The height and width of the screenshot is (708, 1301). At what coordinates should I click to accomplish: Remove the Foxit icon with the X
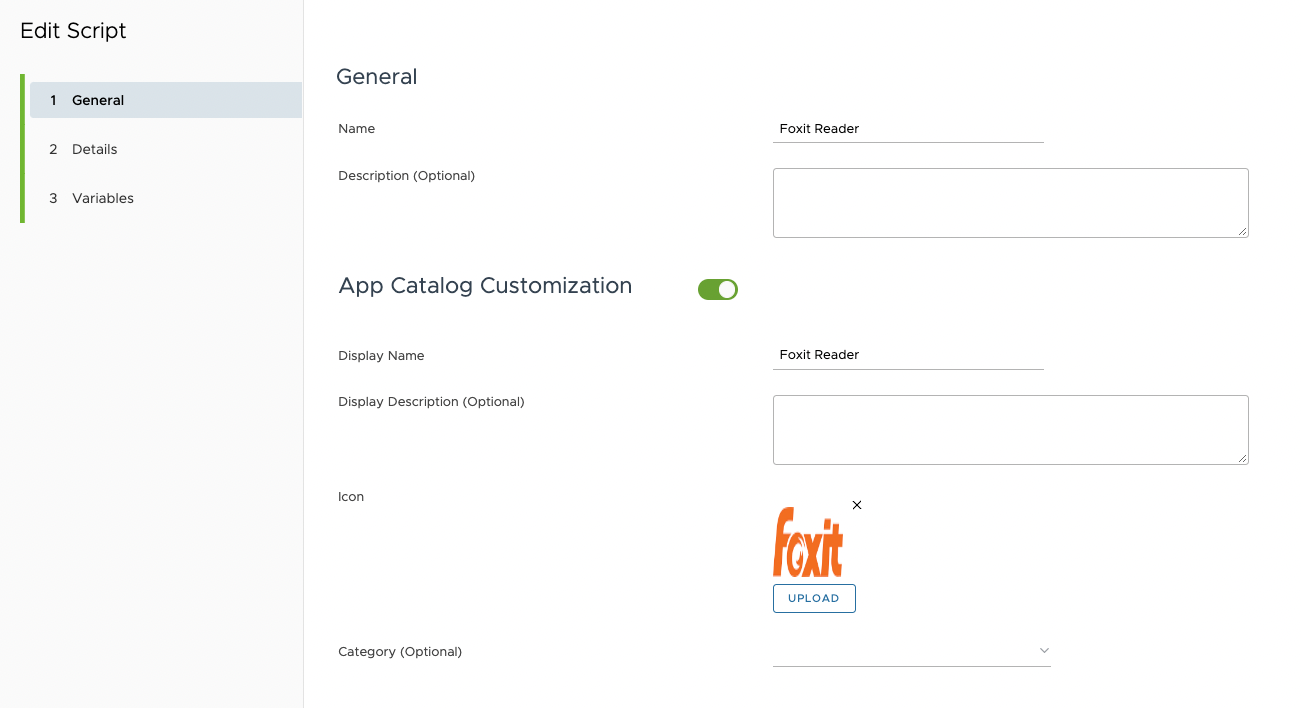(x=857, y=505)
